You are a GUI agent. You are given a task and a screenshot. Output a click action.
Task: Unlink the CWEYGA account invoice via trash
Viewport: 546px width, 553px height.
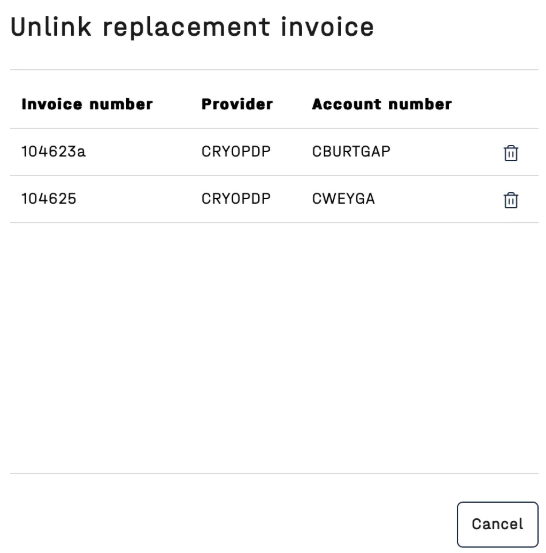pos(510,200)
